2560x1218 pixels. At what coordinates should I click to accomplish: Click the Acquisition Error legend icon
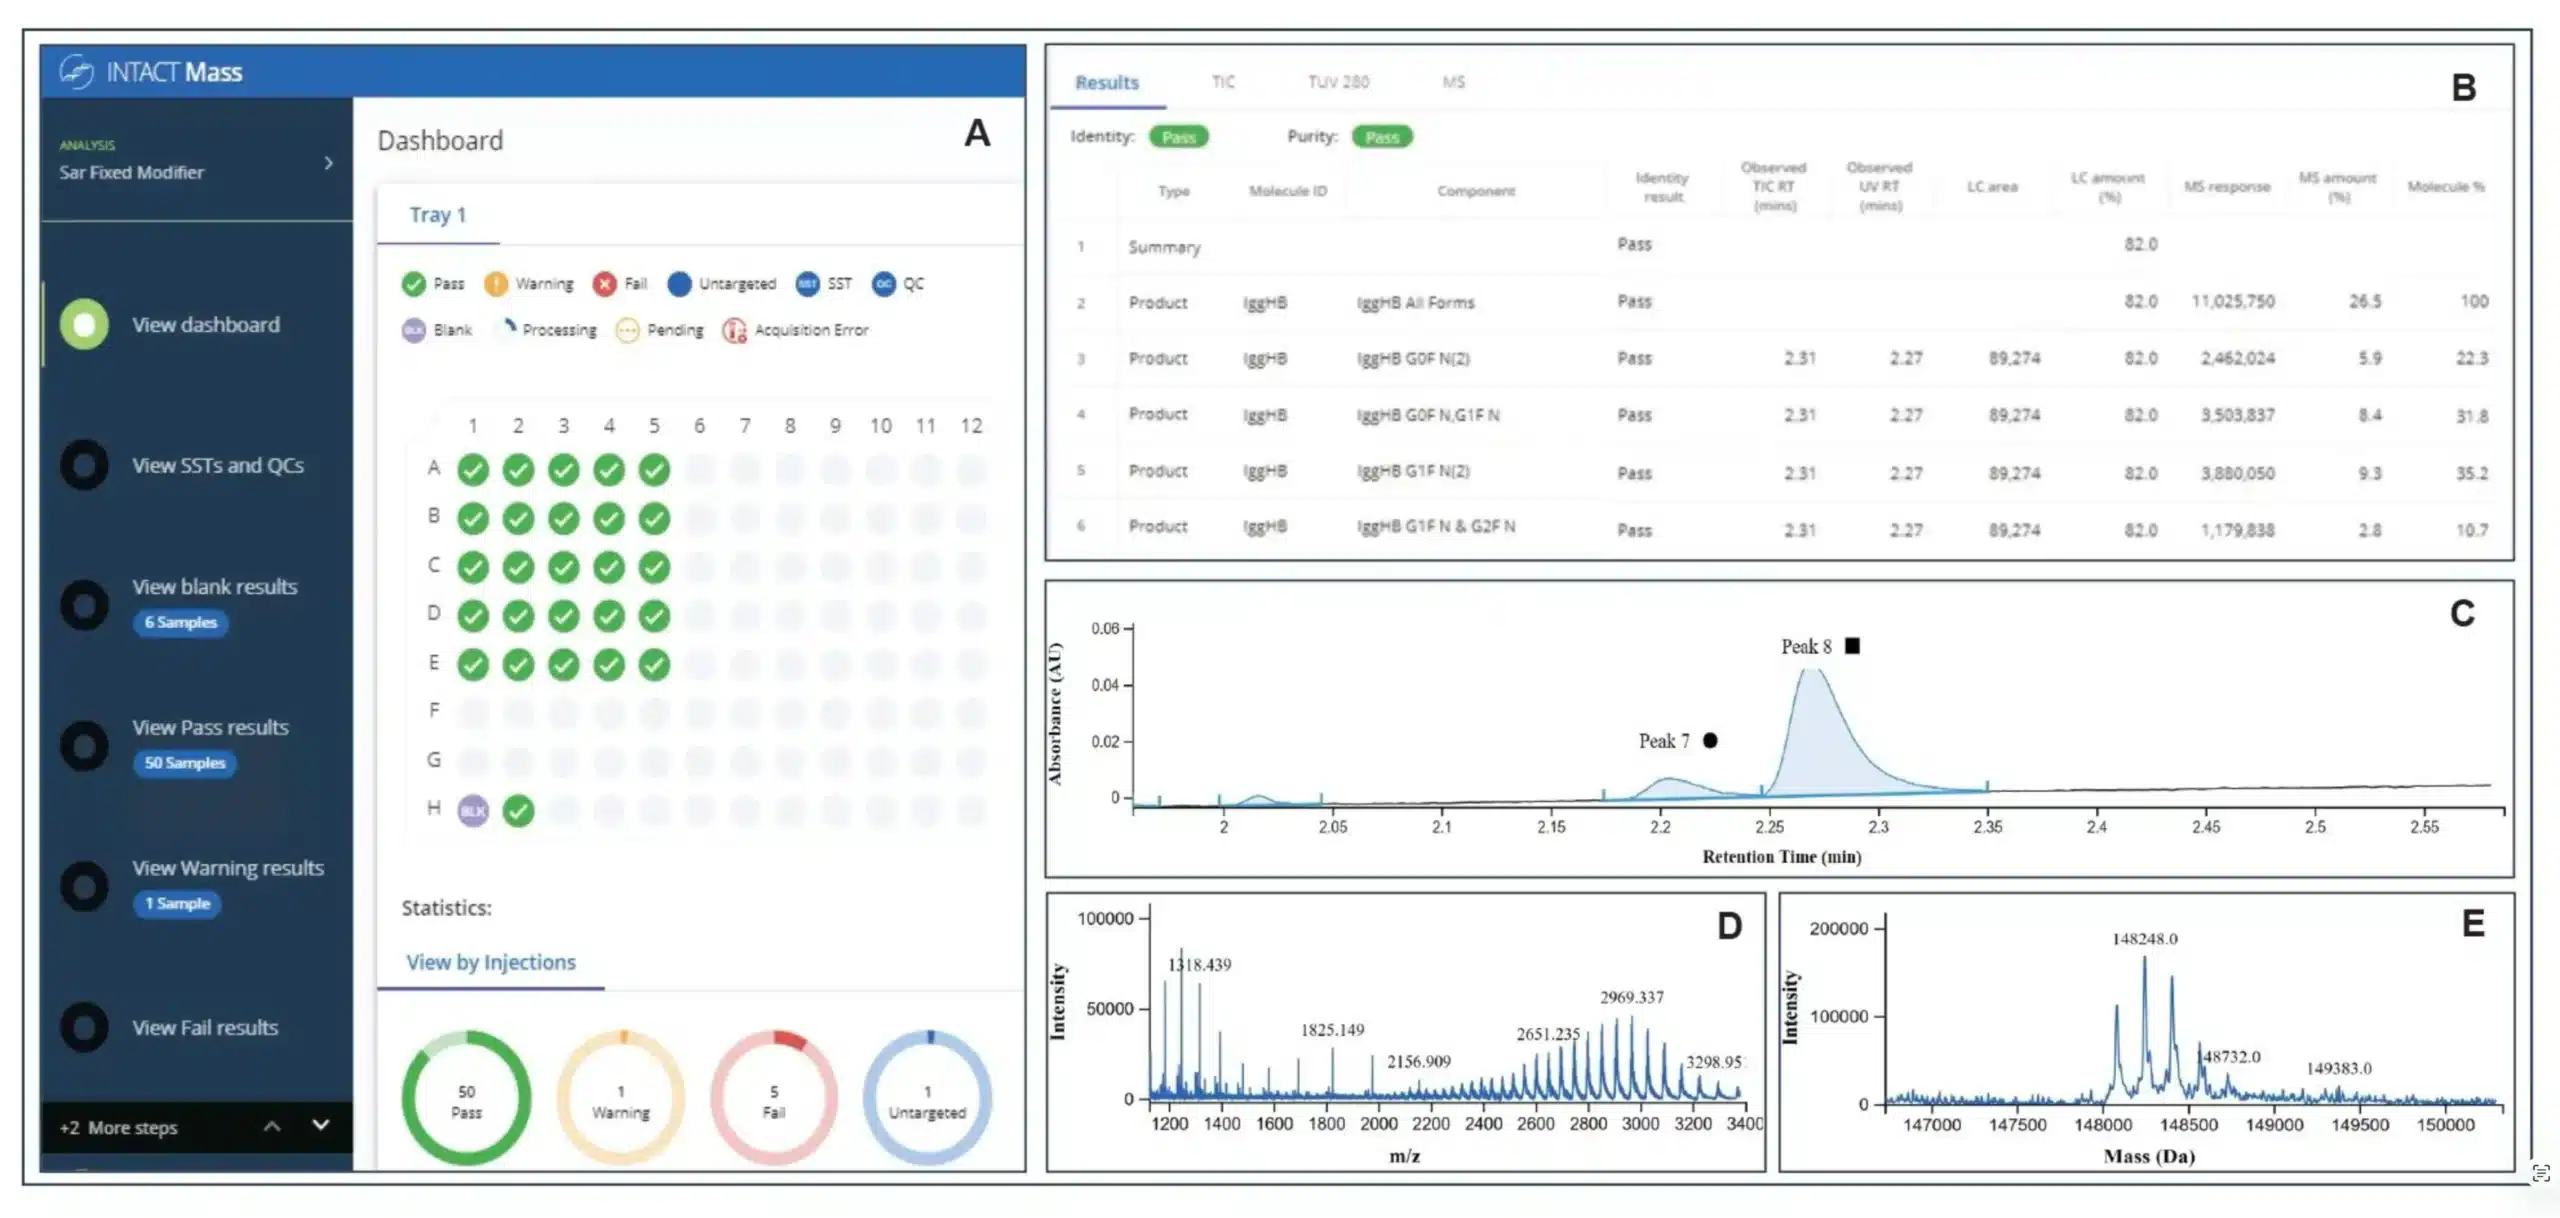click(x=735, y=331)
